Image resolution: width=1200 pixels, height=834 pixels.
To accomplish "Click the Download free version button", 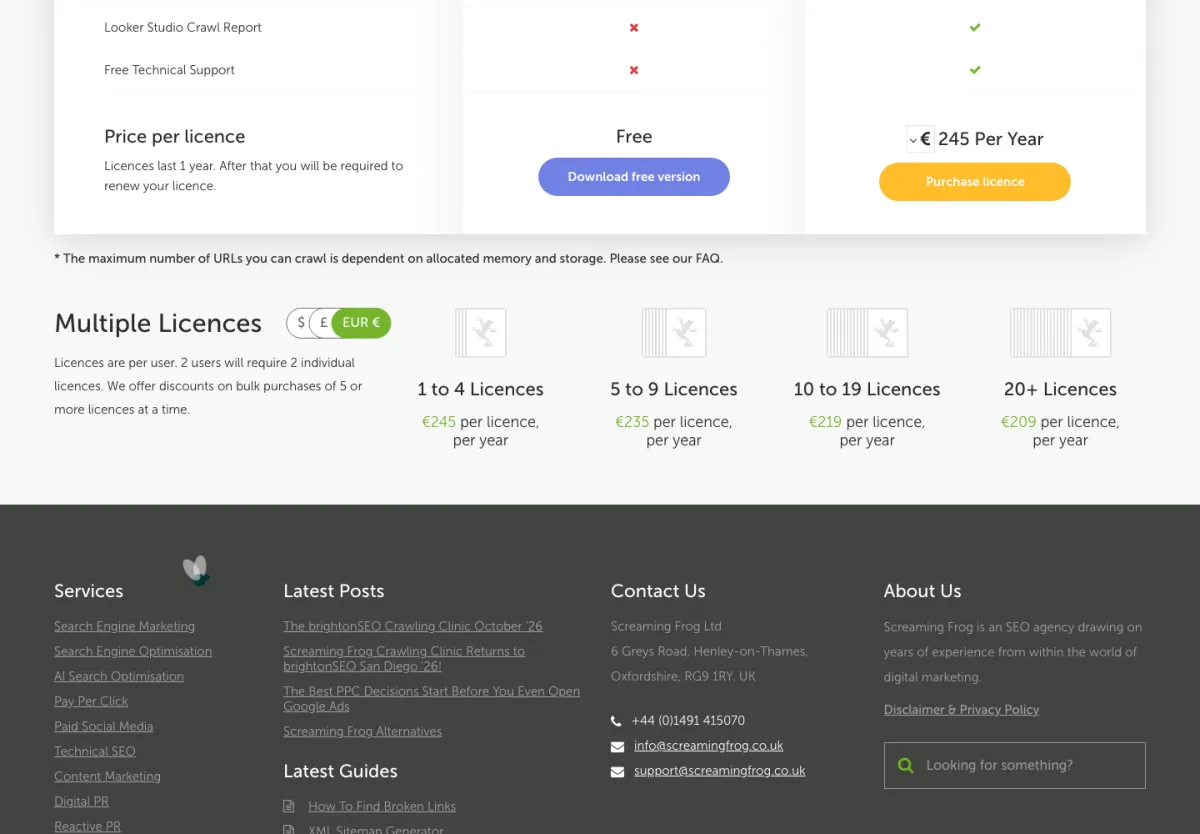I will pos(634,177).
